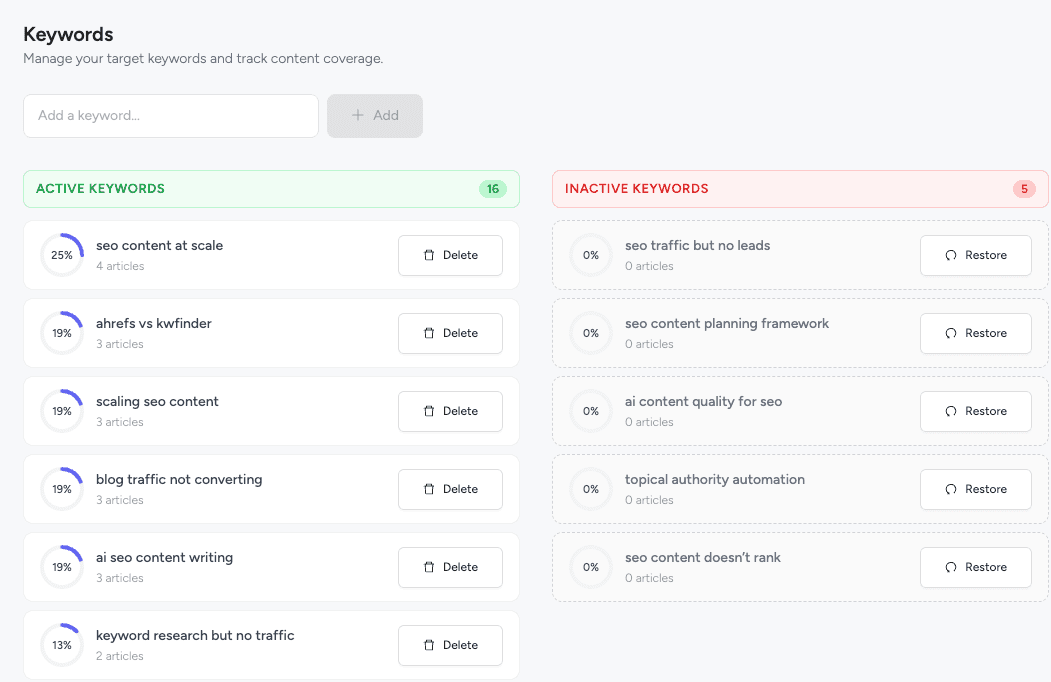Click the 13% coverage progress circle
The image size is (1051, 682).
click(62, 645)
